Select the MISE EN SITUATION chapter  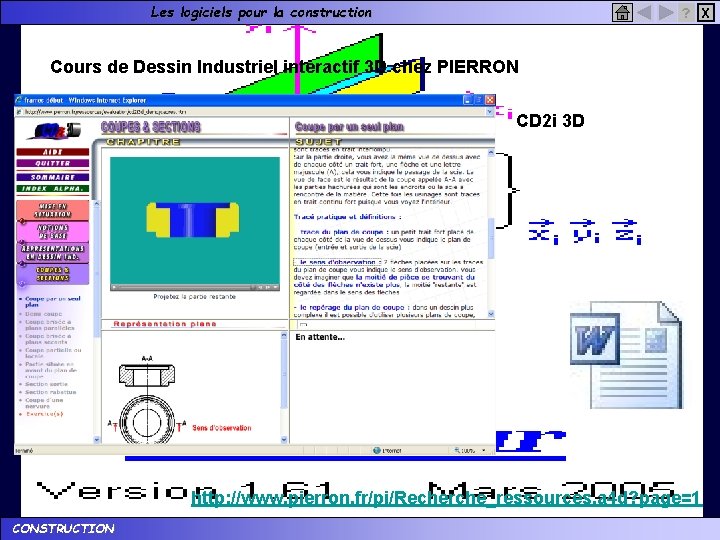pos(53,211)
